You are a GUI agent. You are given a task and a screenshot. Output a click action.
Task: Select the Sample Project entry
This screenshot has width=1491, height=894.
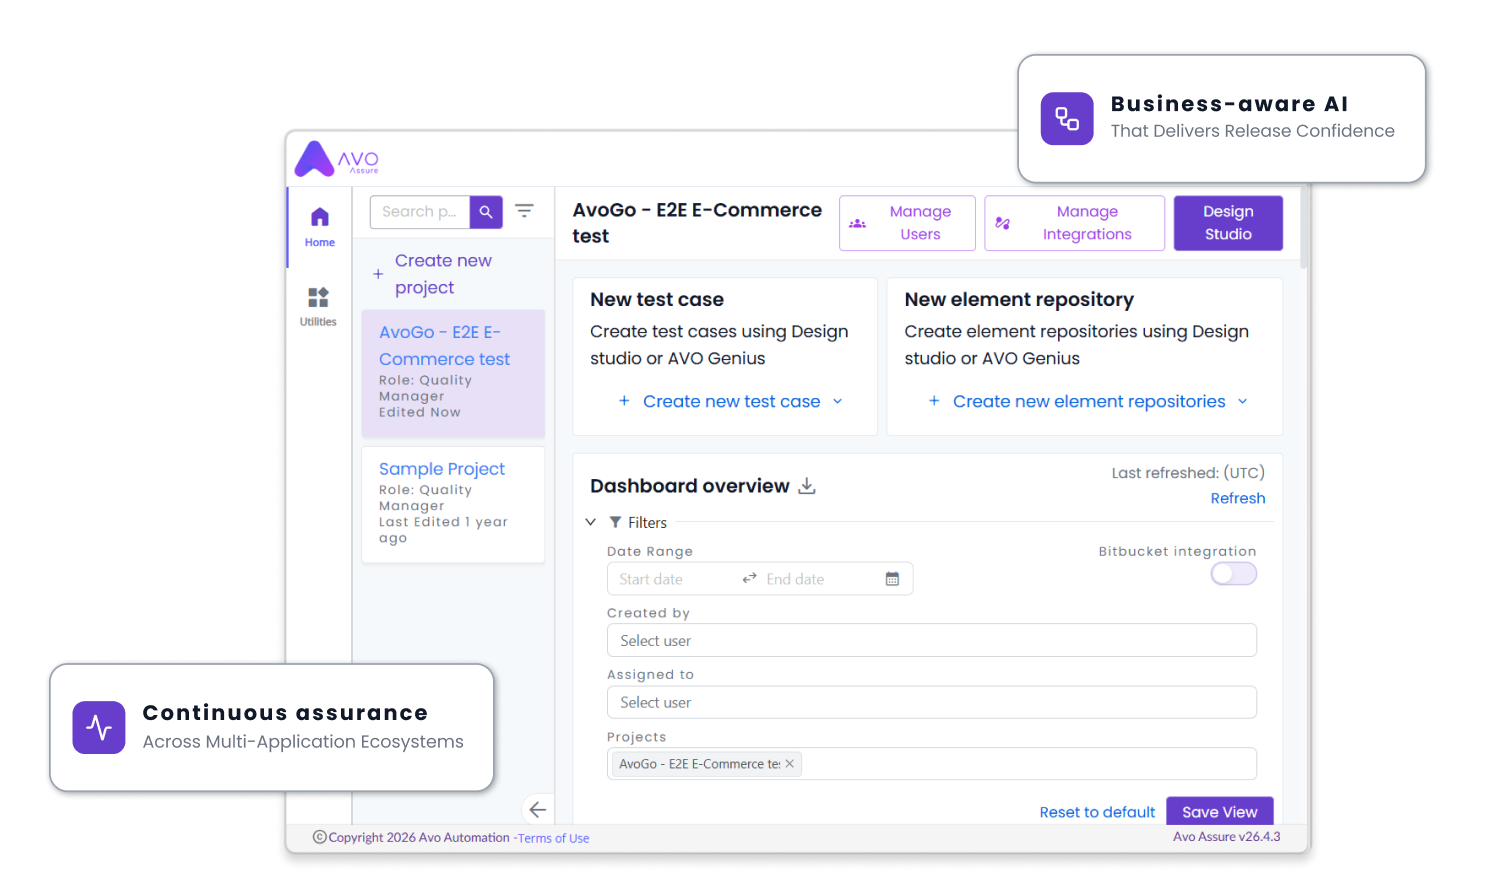click(x=453, y=505)
